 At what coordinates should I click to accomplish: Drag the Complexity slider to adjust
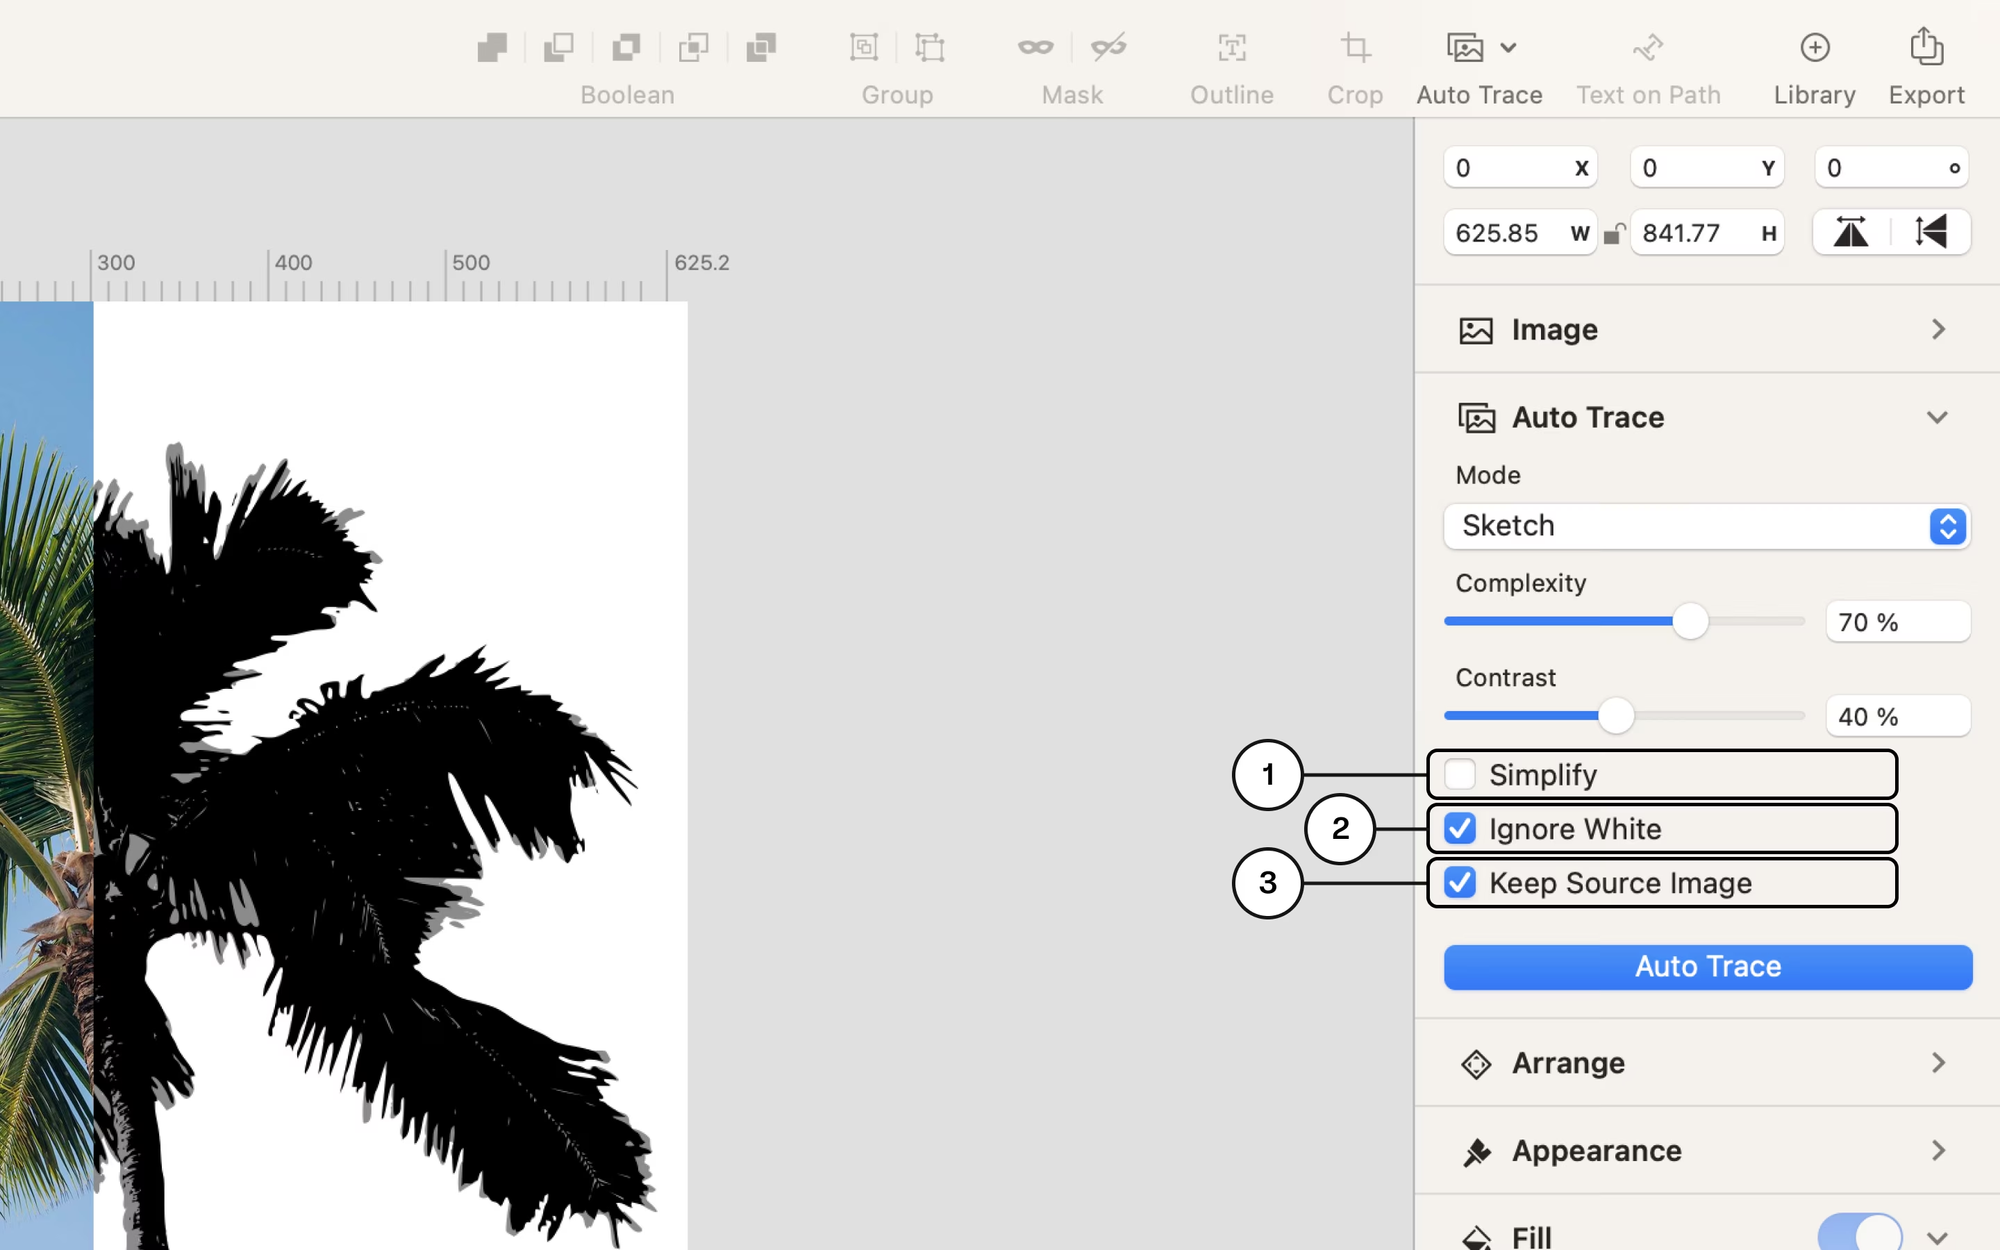click(x=1688, y=619)
